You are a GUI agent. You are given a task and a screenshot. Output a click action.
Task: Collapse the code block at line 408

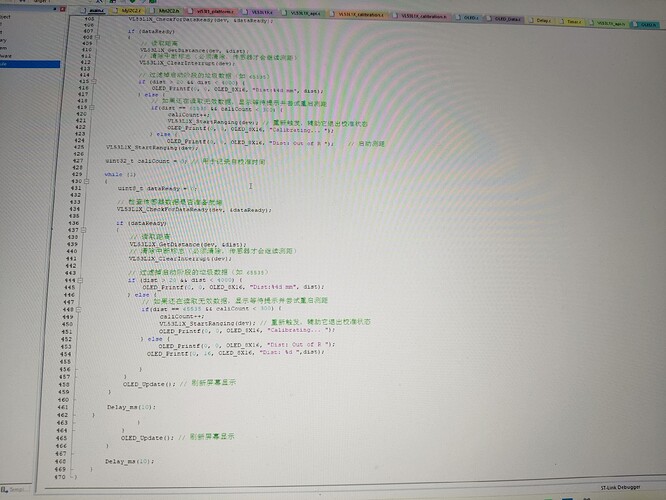97,37
